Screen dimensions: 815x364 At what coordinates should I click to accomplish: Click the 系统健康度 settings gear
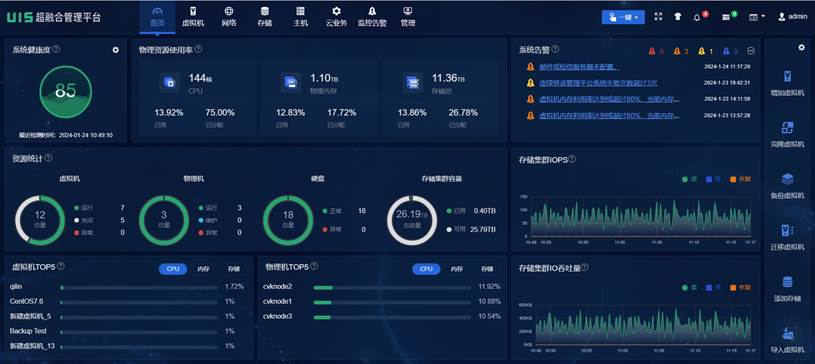[115, 50]
